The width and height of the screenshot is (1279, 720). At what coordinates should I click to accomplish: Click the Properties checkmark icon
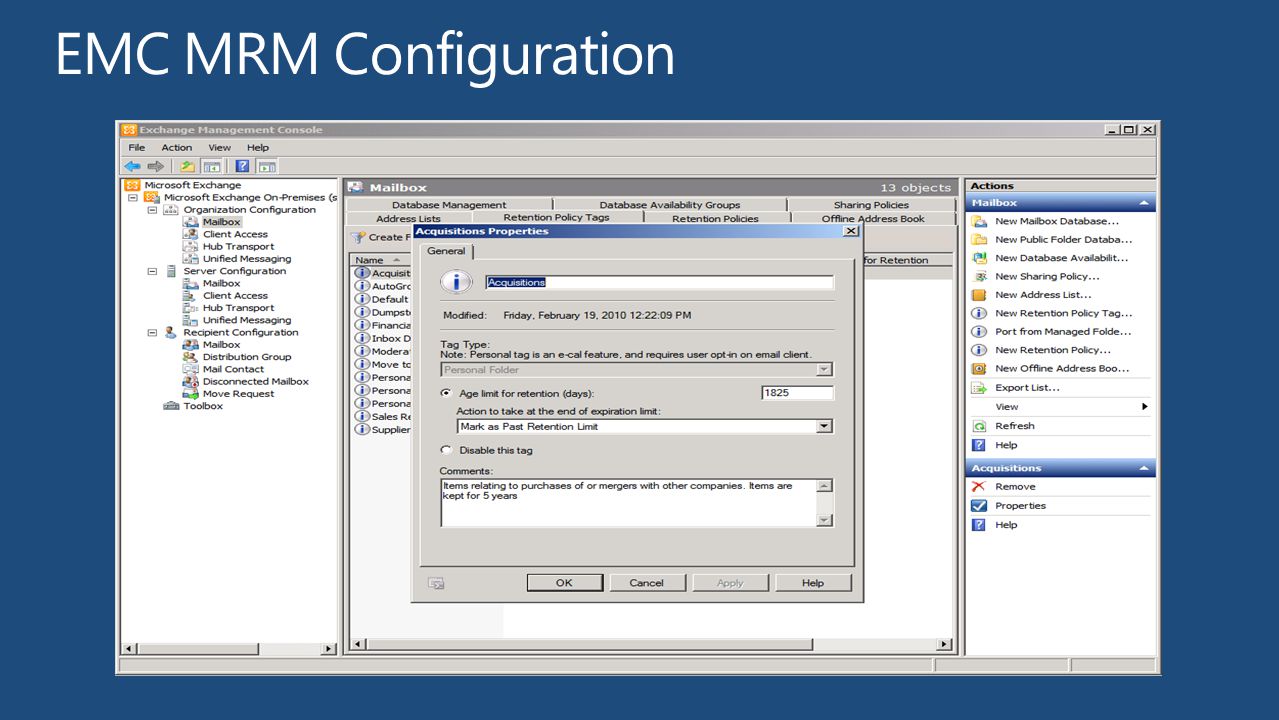(x=980, y=506)
